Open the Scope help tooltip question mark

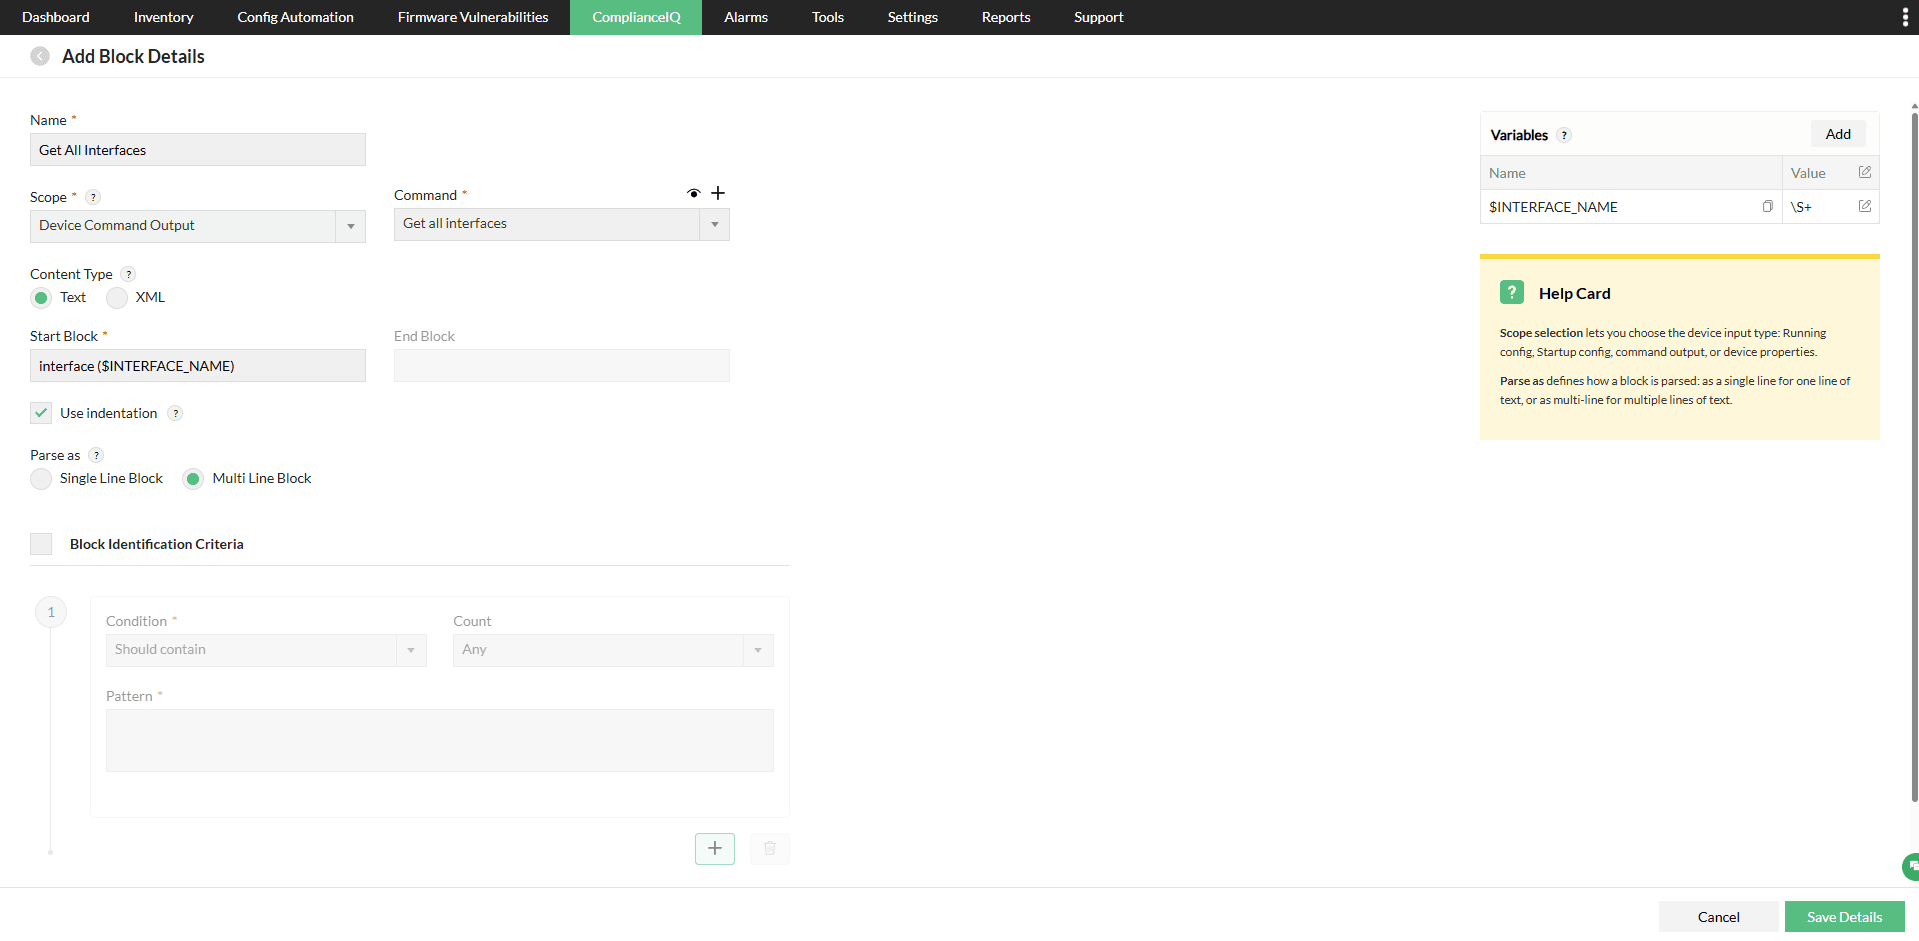coord(93,197)
